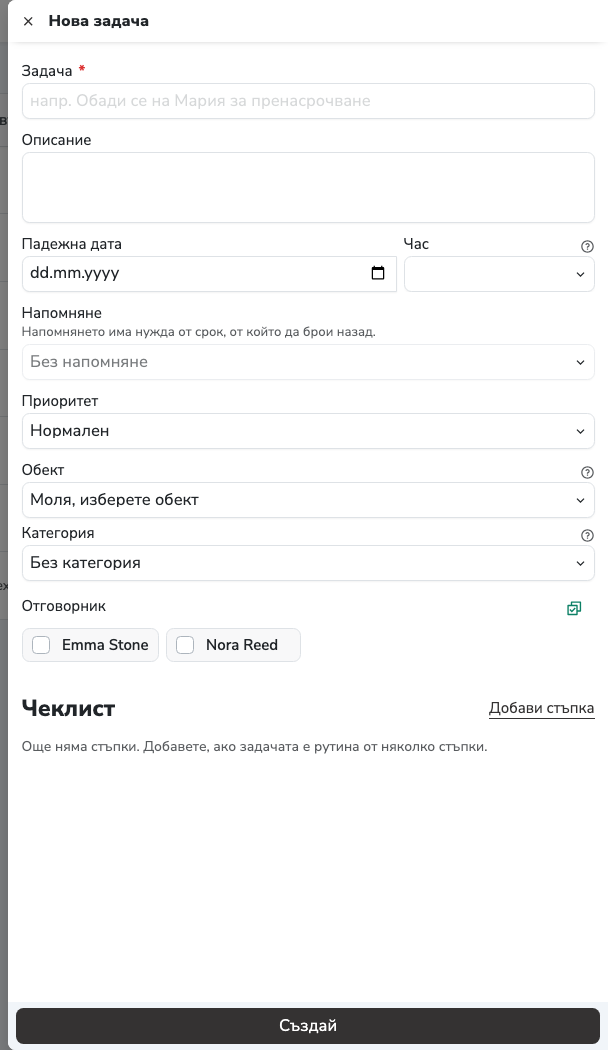Focus the Задача title input field
Viewport: 608px width, 1050px height.
308,101
